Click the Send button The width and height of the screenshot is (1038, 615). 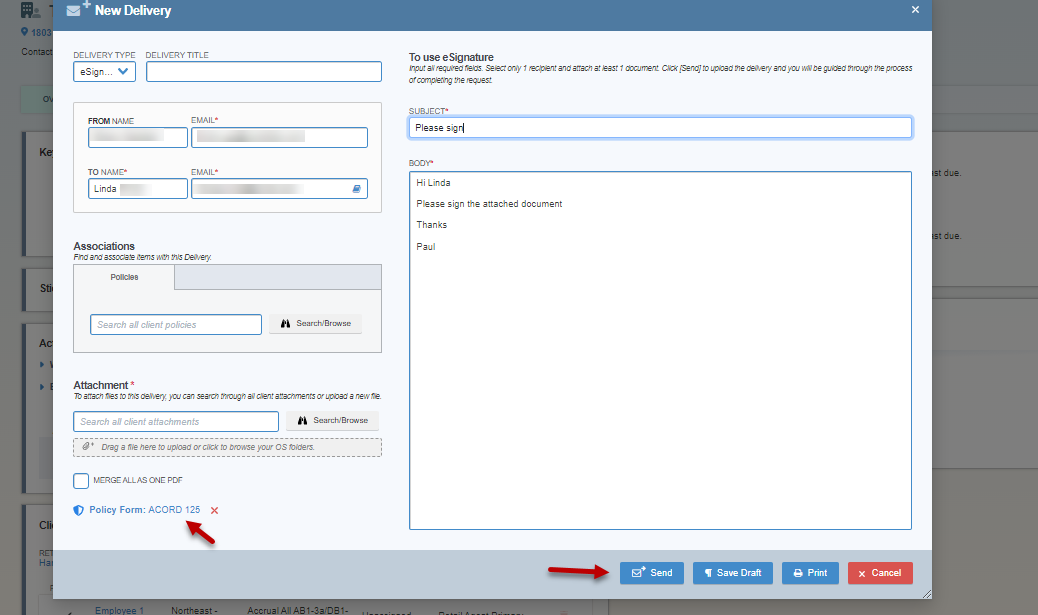(x=651, y=572)
